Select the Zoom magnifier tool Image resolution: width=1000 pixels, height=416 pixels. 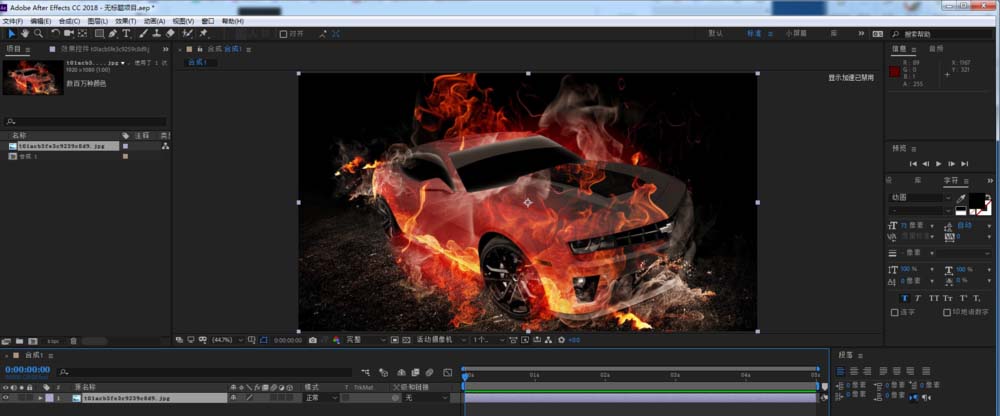(x=38, y=33)
